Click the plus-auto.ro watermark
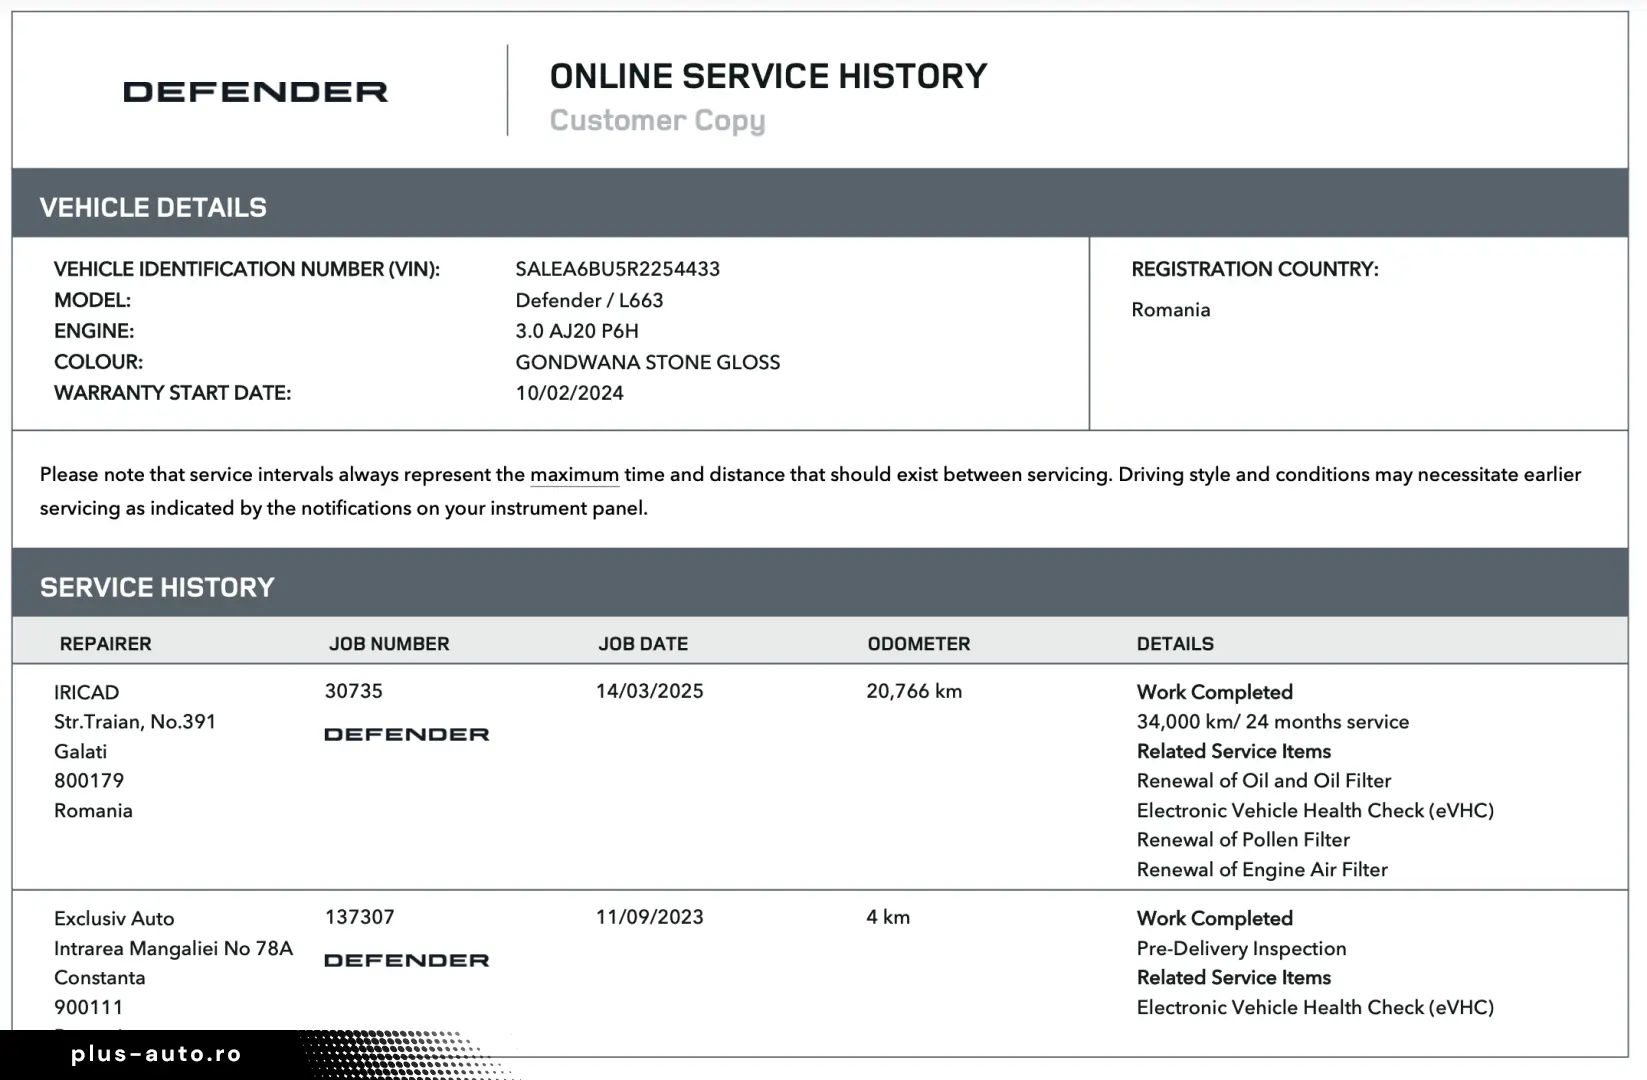The image size is (1647, 1080). tap(156, 1054)
